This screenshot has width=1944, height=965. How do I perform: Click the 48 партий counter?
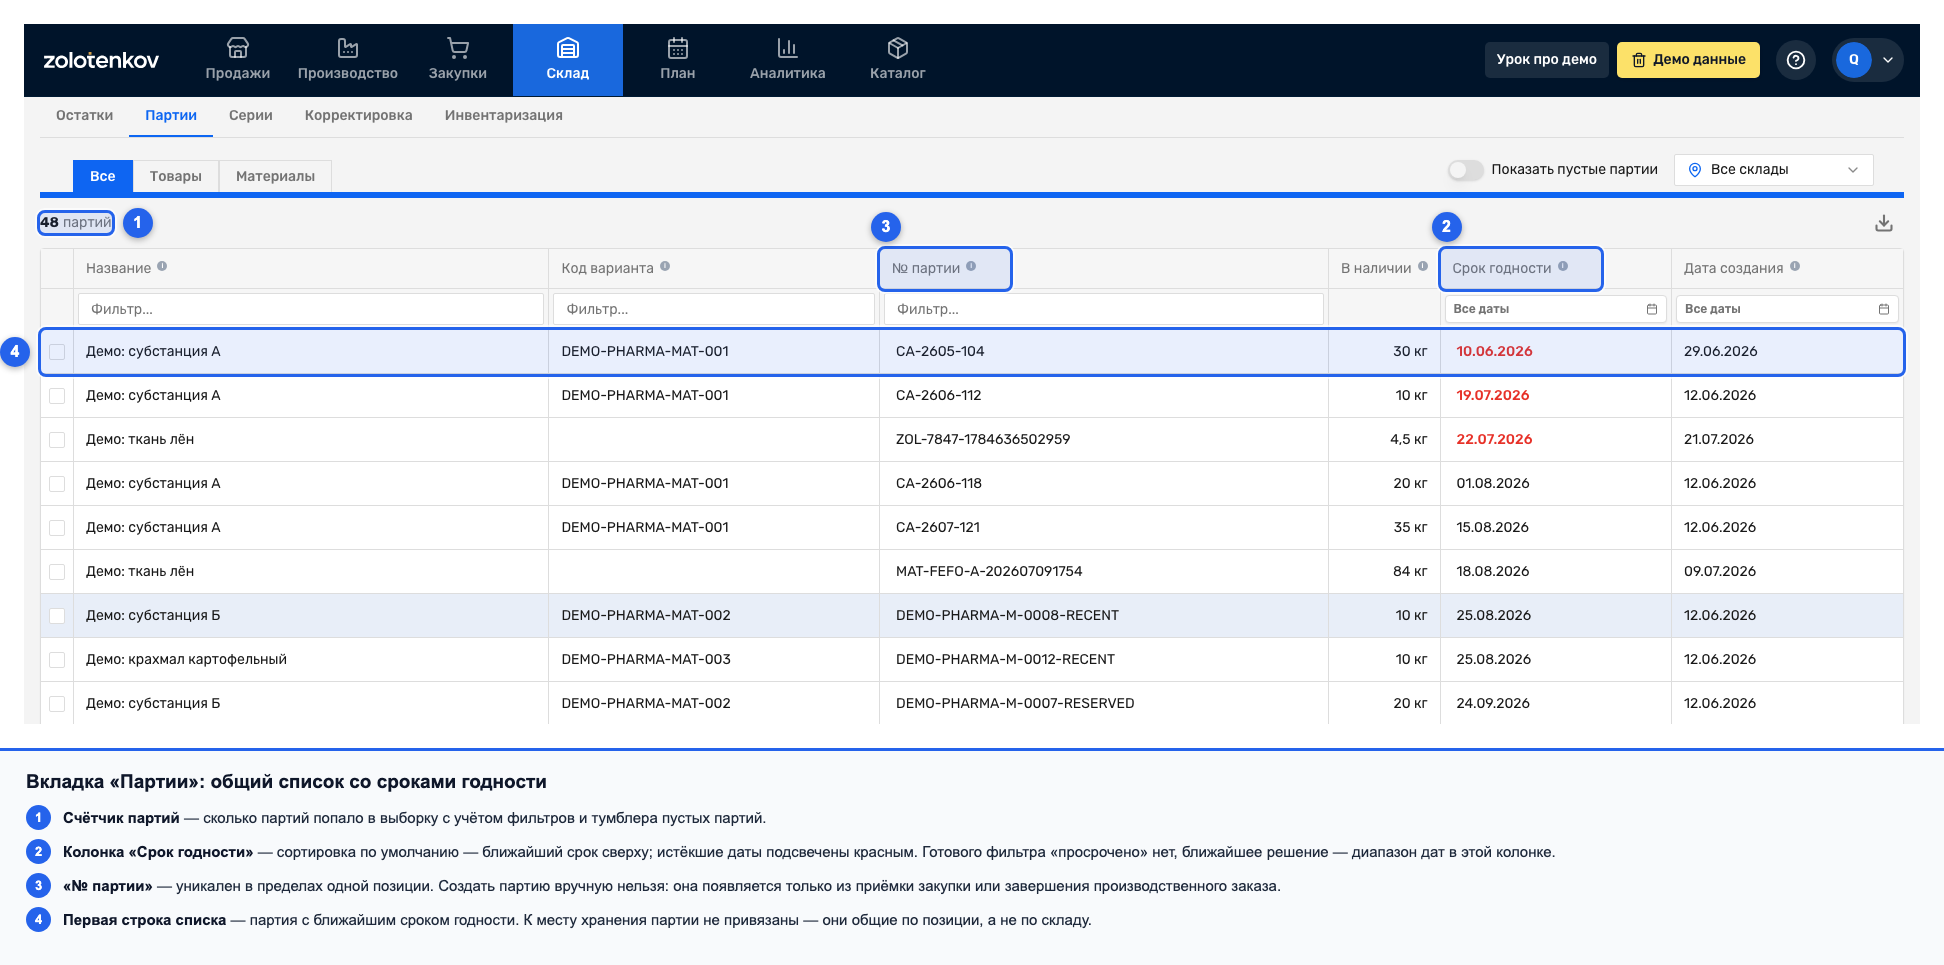76,223
